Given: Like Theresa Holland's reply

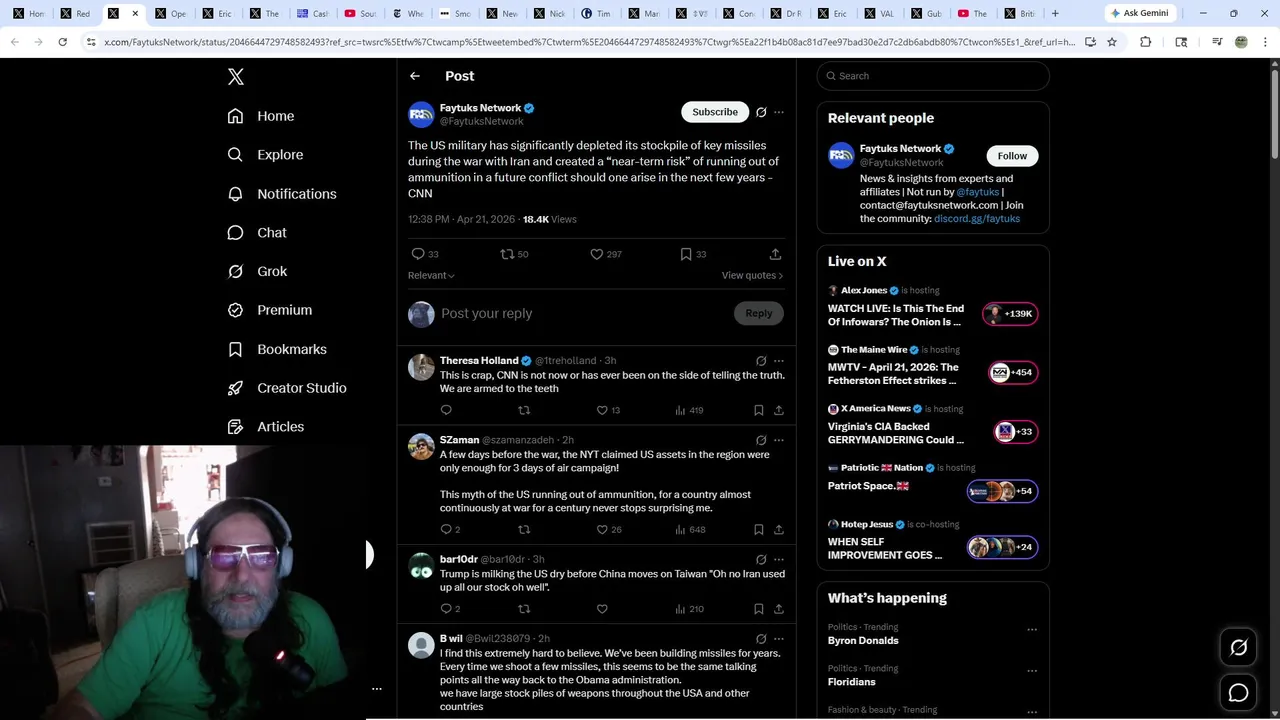Looking at the screenshot, I should (x=602, y=410).
